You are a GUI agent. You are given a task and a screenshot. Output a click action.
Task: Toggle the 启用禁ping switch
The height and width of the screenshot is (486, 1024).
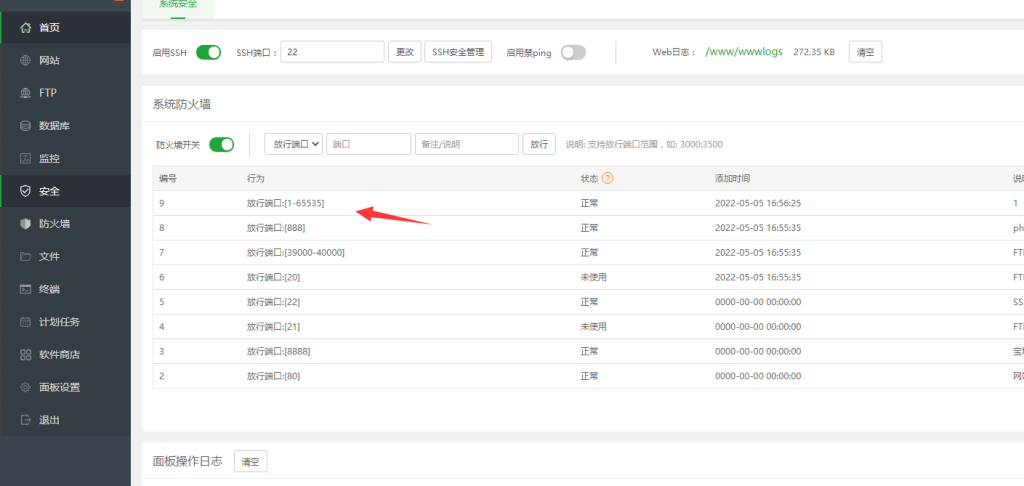pos(573,52)
